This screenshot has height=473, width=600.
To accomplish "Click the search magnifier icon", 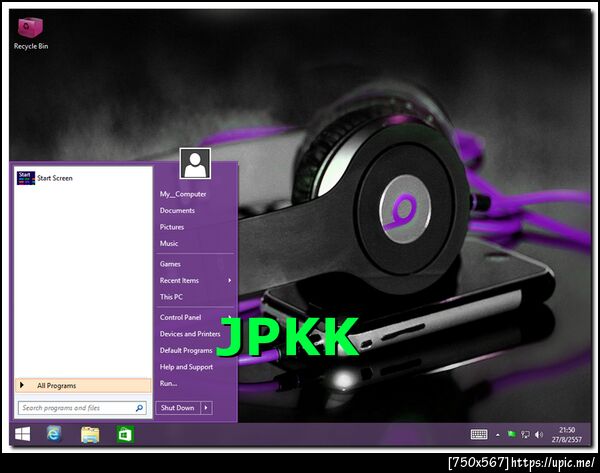I will [139, 408].
